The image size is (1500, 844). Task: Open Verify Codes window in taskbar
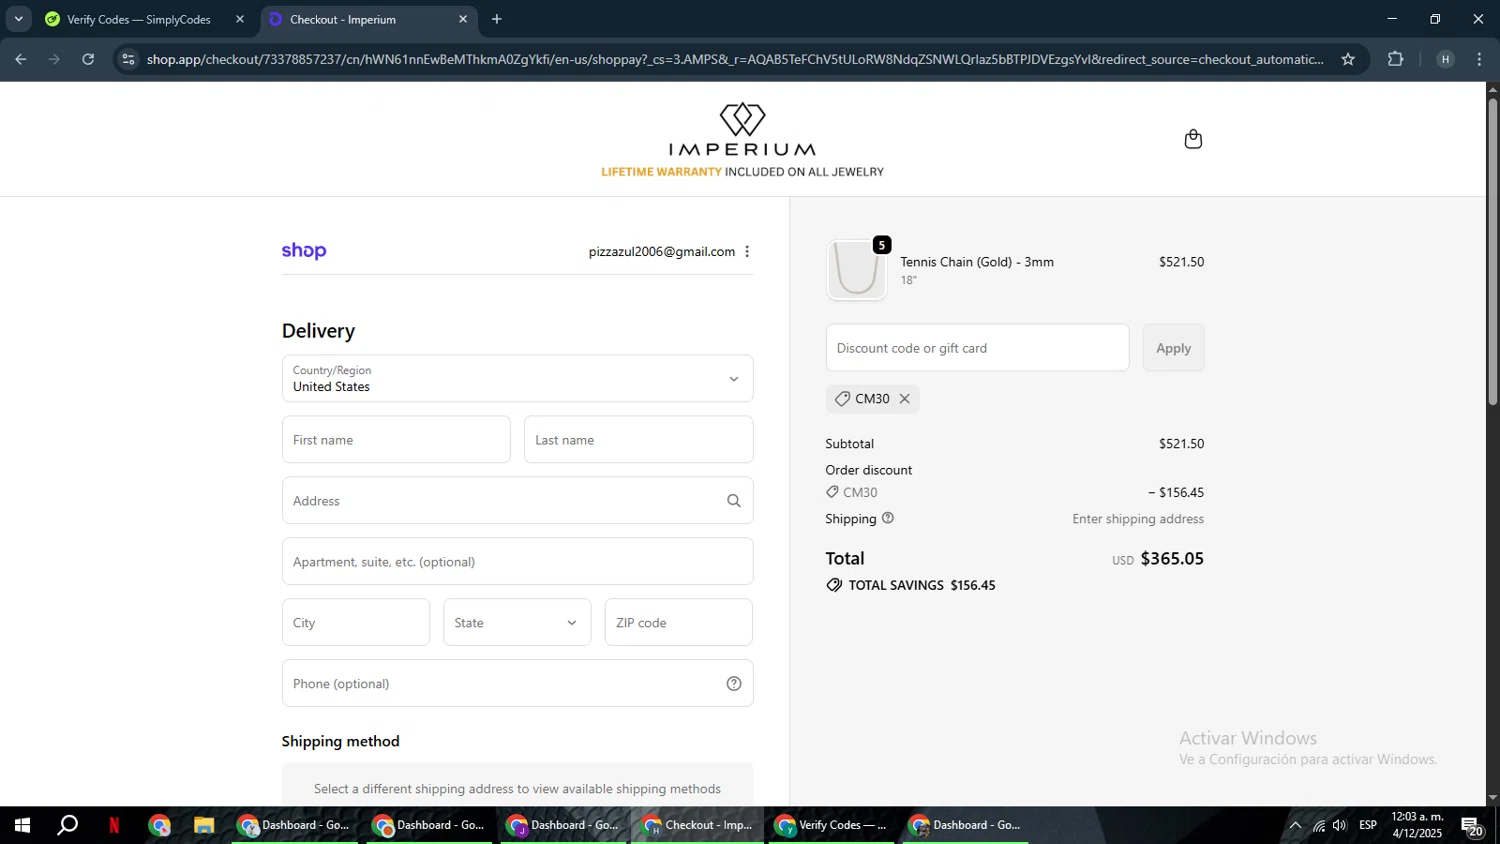831,826
